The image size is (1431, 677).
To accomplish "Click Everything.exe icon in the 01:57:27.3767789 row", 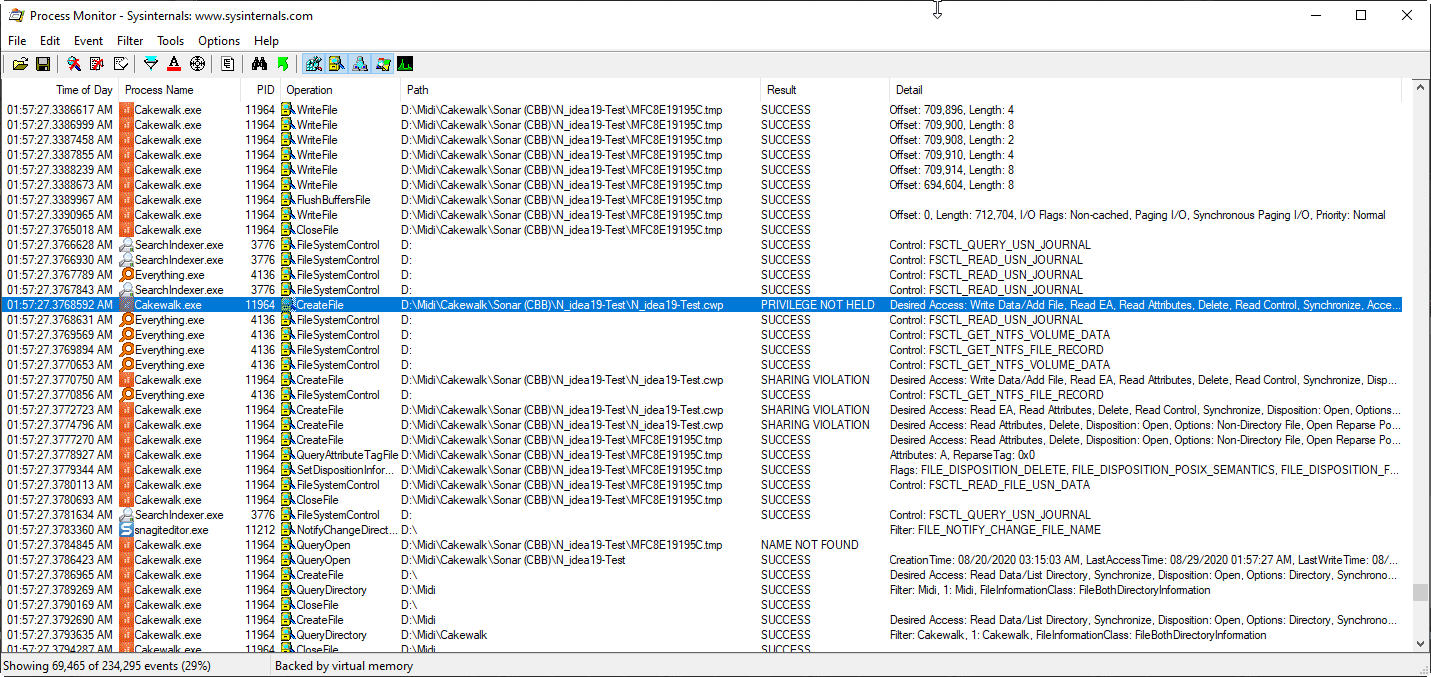I will tap(126, 275).
